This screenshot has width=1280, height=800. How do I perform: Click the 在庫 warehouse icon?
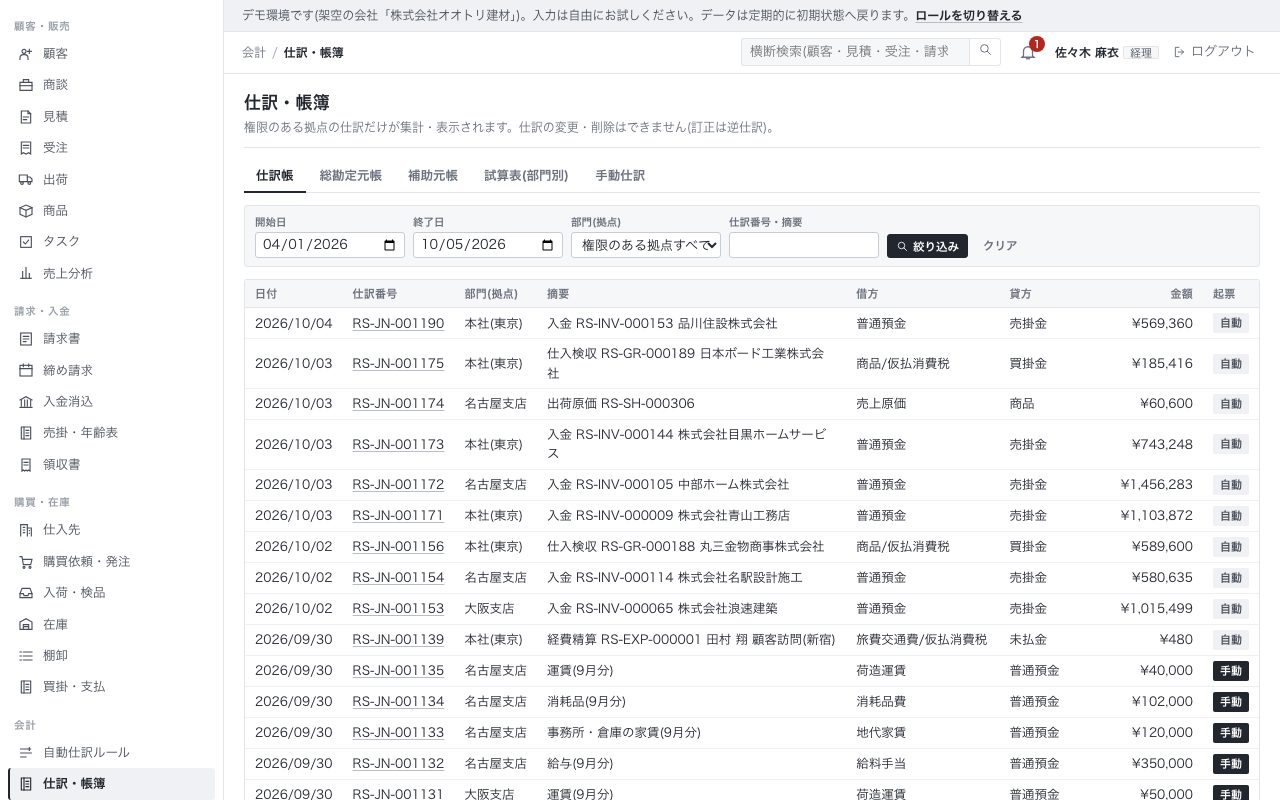pyautogui.click(x=26, y=625)
